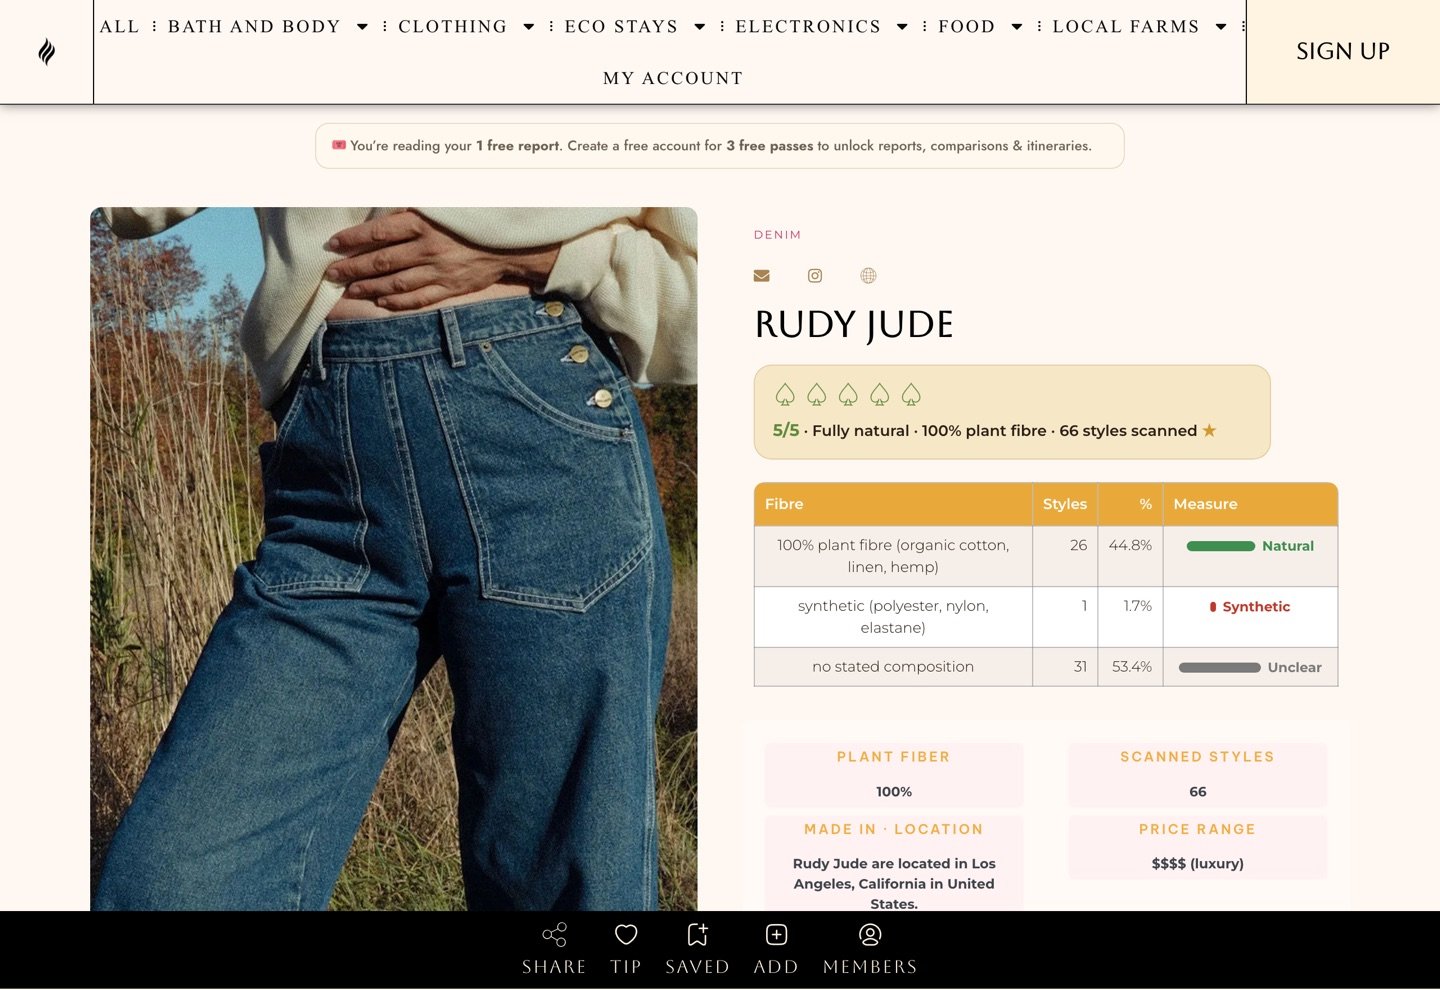The height and width of the screenshot is (990, 1440).
Task: Click the Denim category link
Action: pos(777,235)
